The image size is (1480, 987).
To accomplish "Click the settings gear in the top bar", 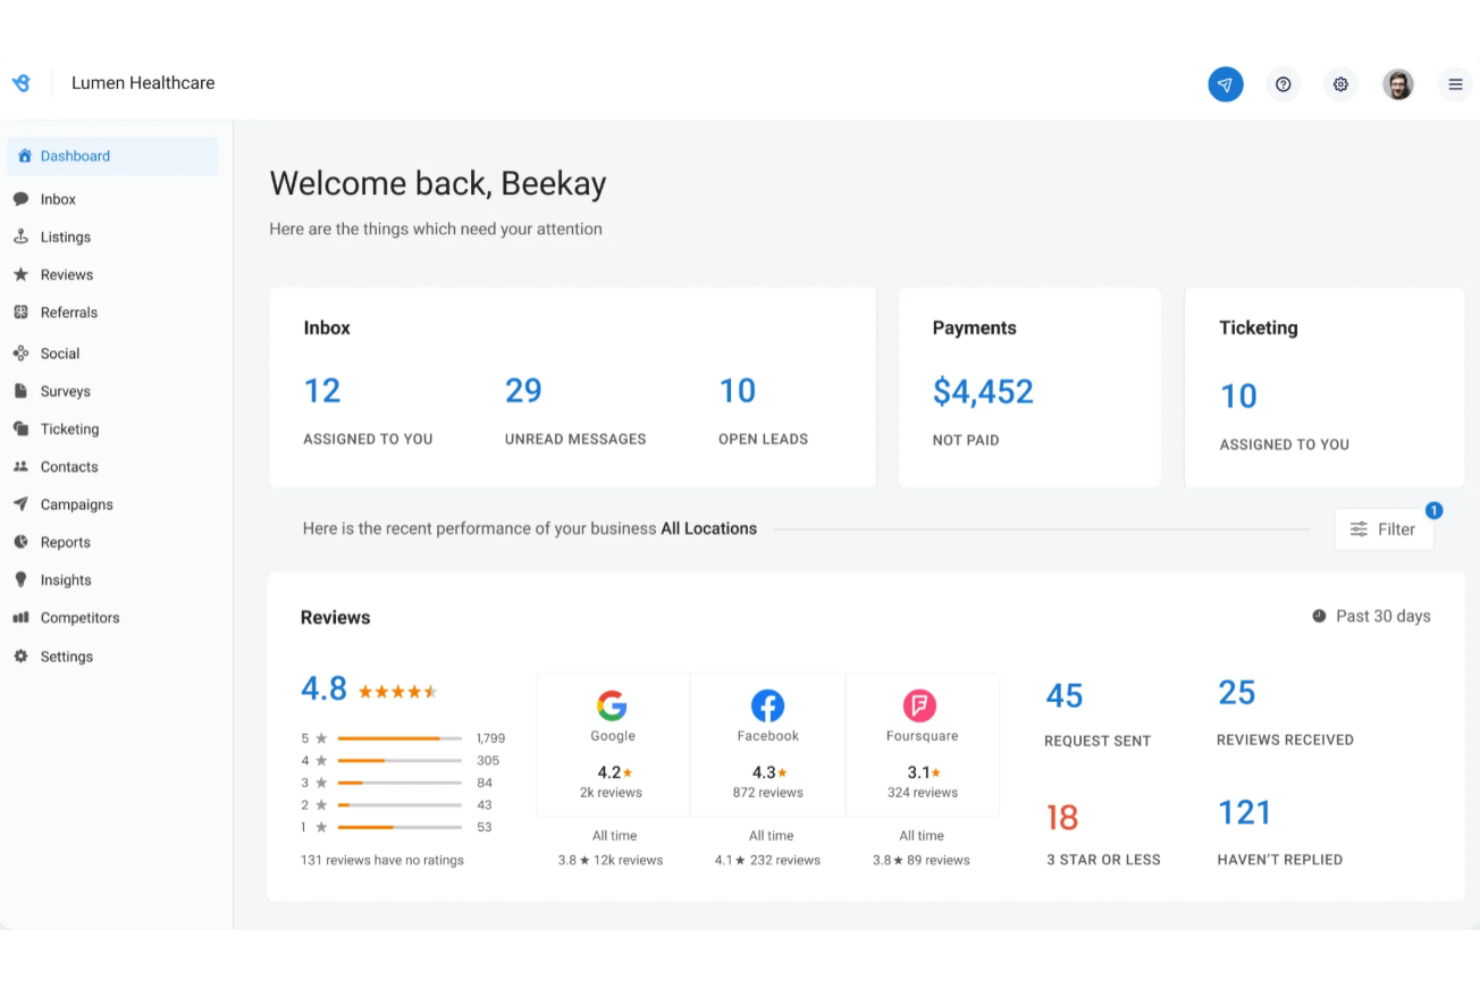I will [x=1340, y=84].
